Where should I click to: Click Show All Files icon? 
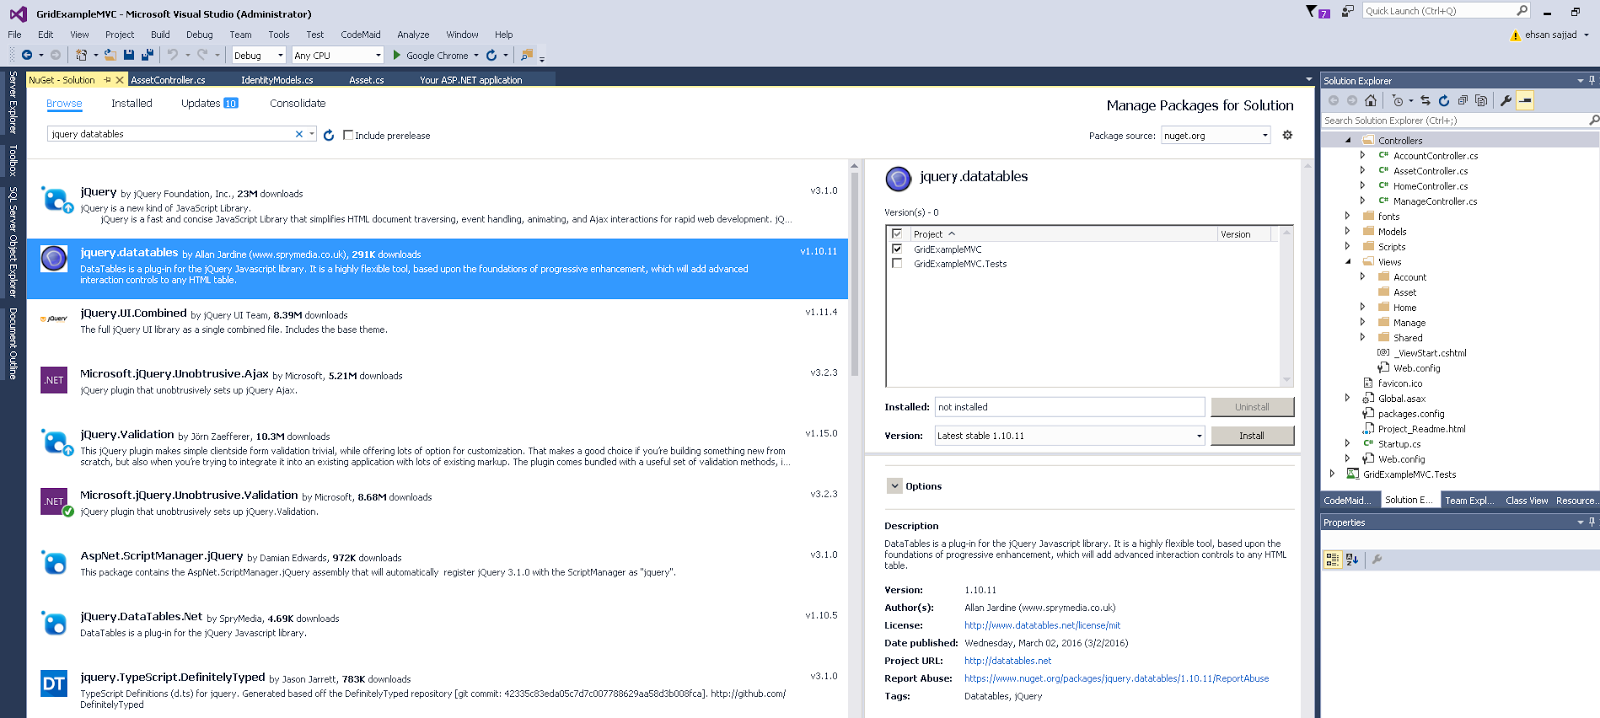(x=1481, y=100)
